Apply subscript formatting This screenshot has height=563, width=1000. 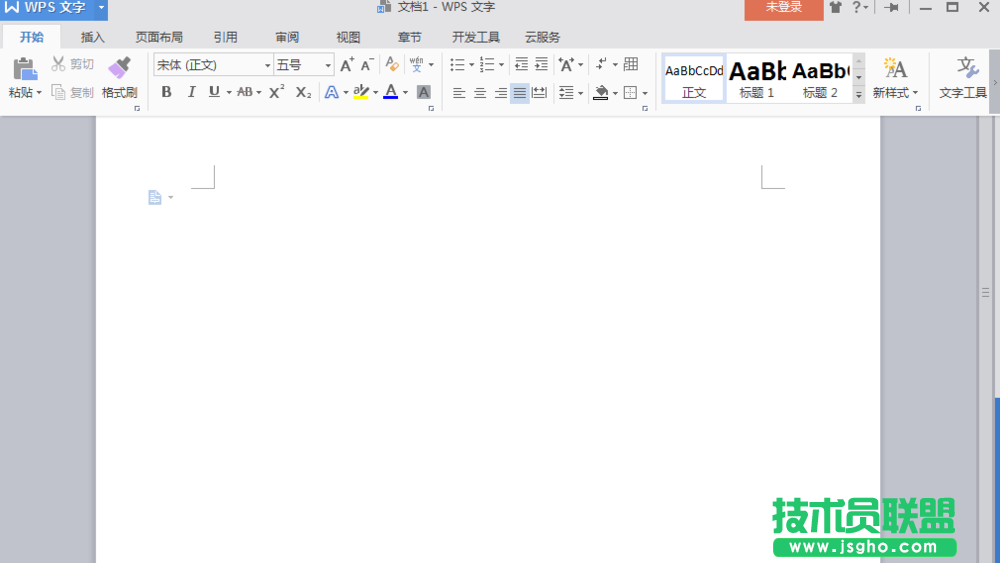[x=303, y=92]
